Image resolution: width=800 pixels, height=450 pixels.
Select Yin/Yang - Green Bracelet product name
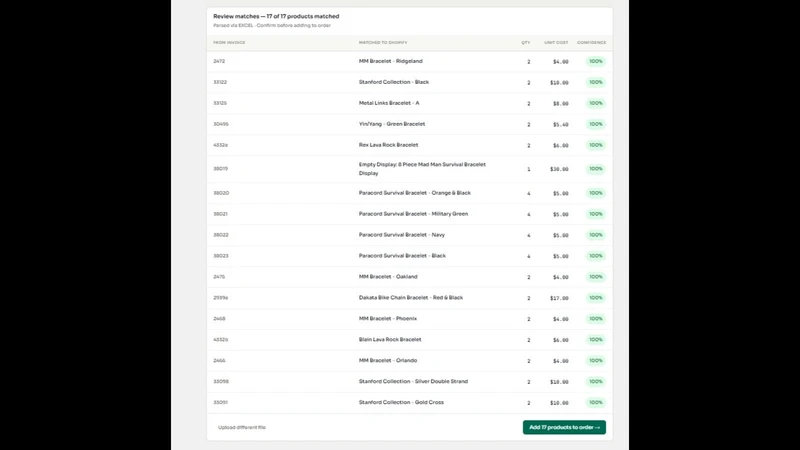point(391,124)
